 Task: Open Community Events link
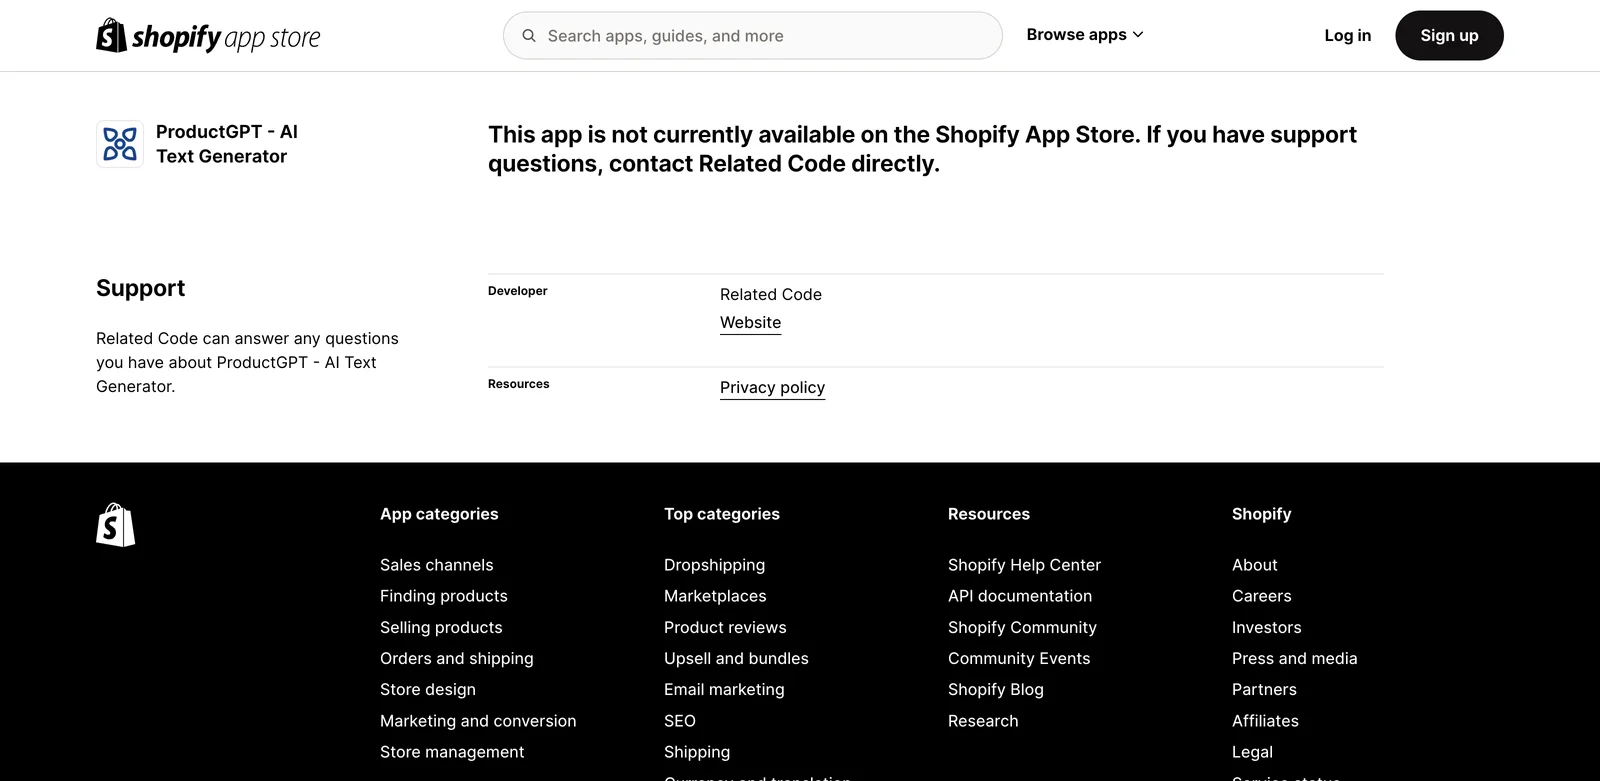(1019, 659)
